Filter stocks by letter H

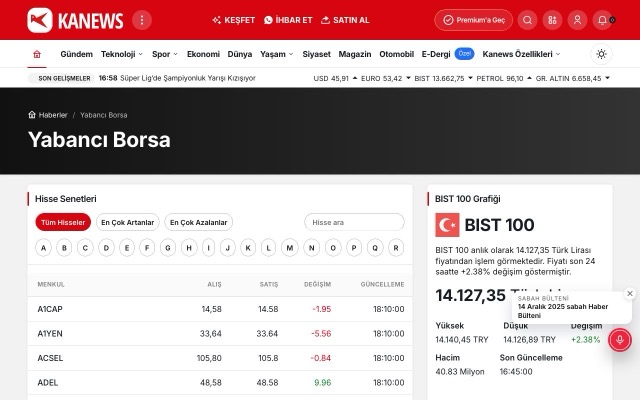189,248
